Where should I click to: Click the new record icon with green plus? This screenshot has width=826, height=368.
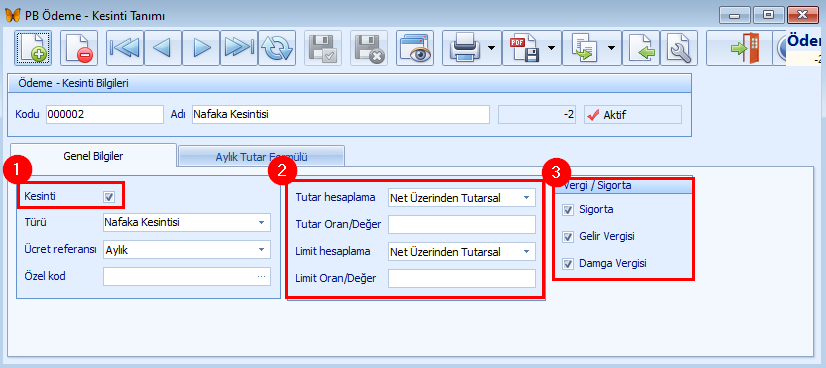pyautogui.click(x=33, y=48)
